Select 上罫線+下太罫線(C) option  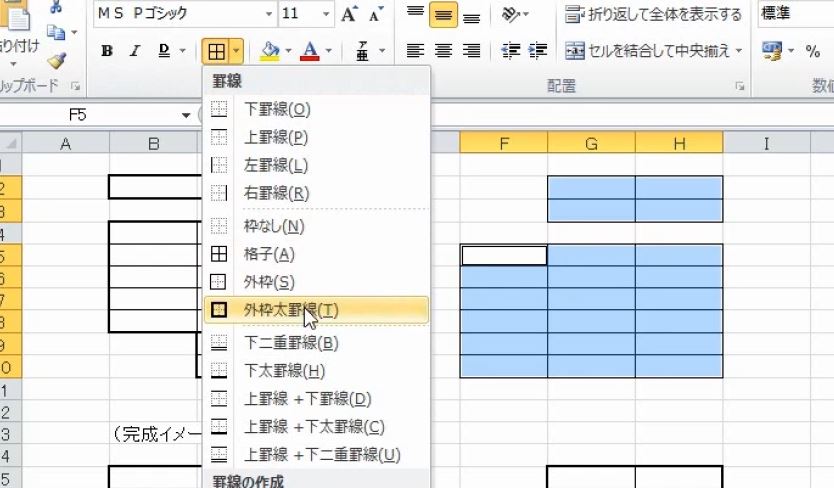[x=316, y=426]
